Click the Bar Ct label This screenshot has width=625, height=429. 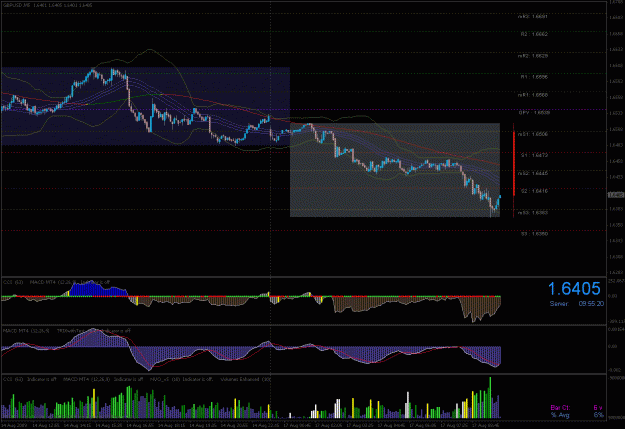point(560,408)
